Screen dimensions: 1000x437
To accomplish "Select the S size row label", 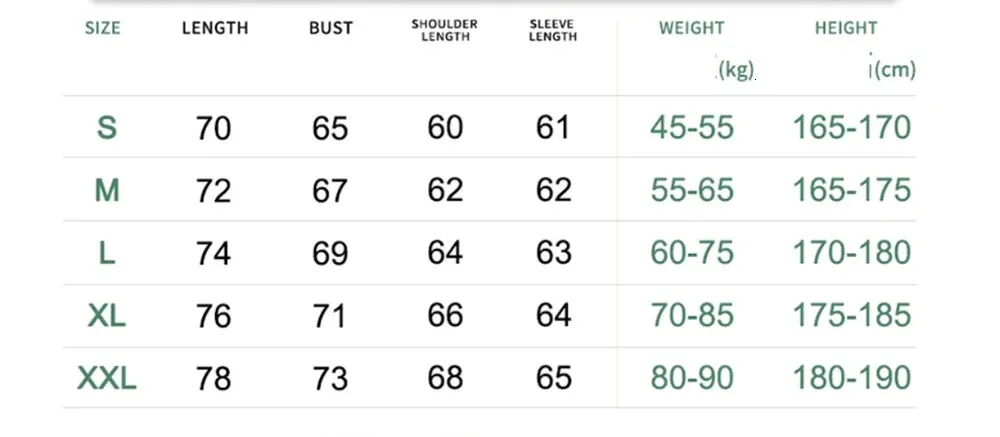I will [x=107, y=128].
